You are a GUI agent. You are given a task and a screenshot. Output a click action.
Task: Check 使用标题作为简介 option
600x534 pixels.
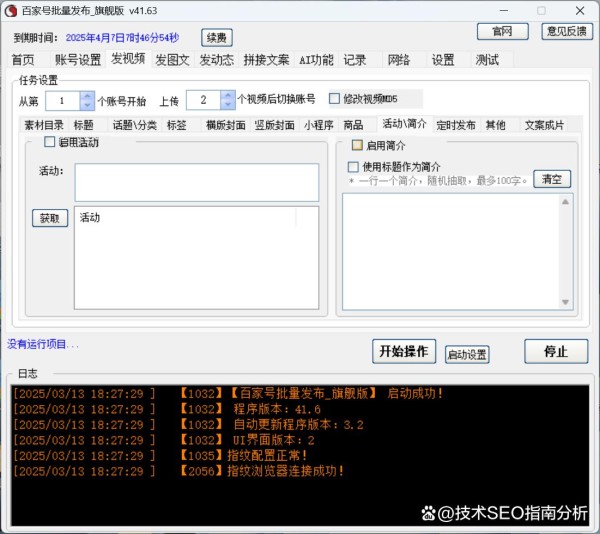pos(353,167)
